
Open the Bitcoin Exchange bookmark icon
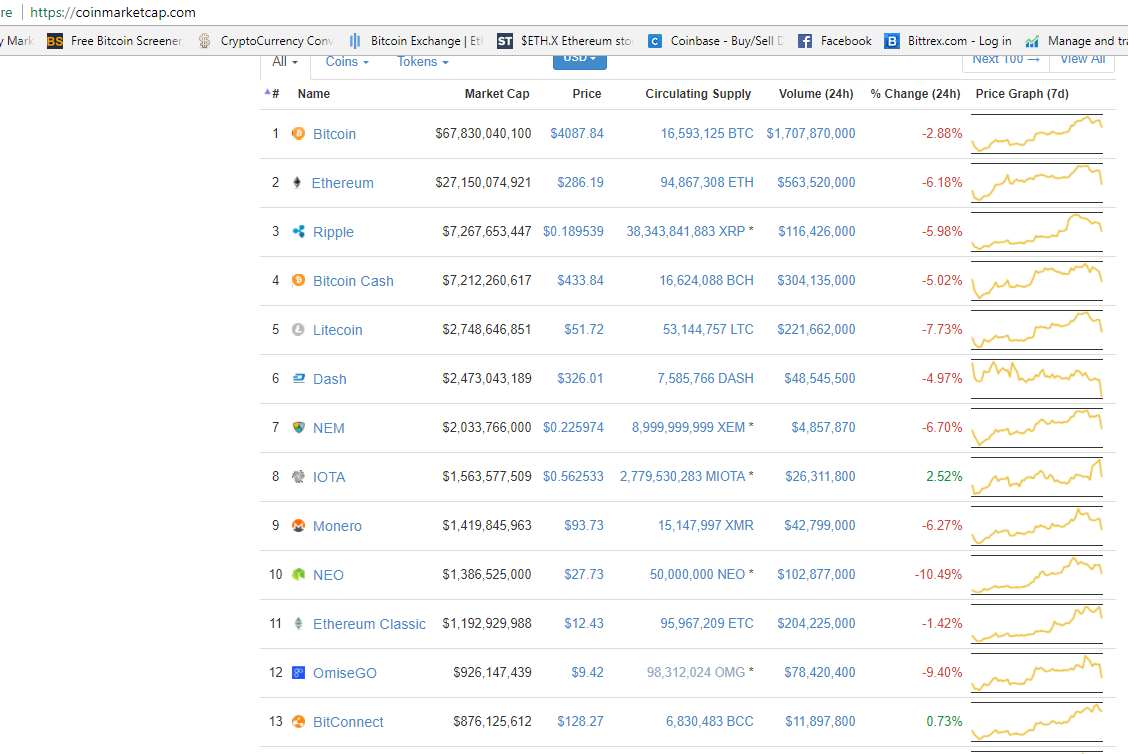[x=355, y=41]
